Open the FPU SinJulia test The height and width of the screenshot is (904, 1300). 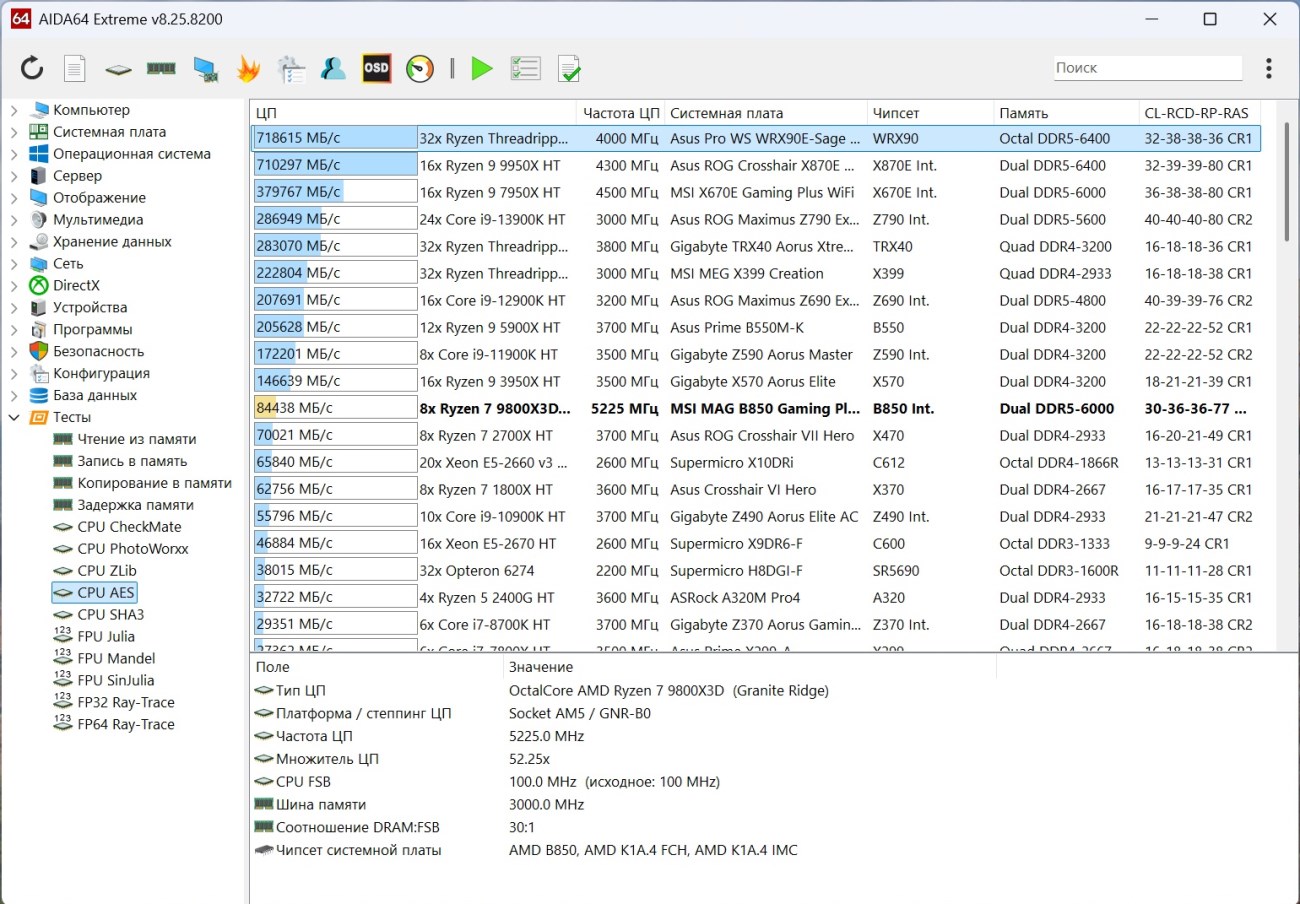click(116, 680)
